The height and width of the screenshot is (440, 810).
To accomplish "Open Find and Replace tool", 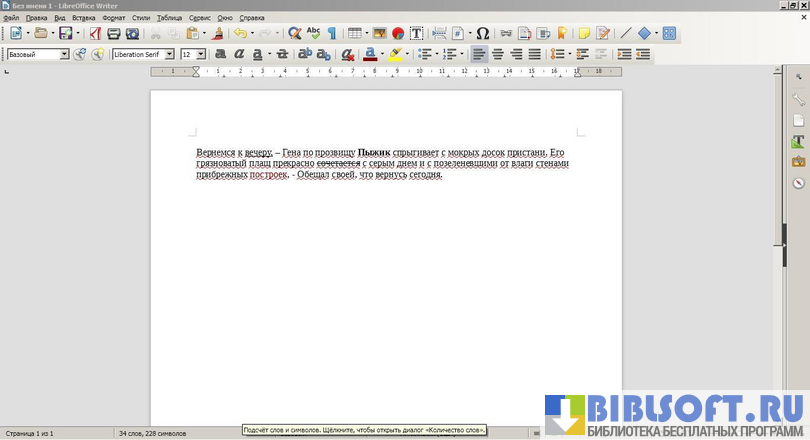I will pos(295,34).
